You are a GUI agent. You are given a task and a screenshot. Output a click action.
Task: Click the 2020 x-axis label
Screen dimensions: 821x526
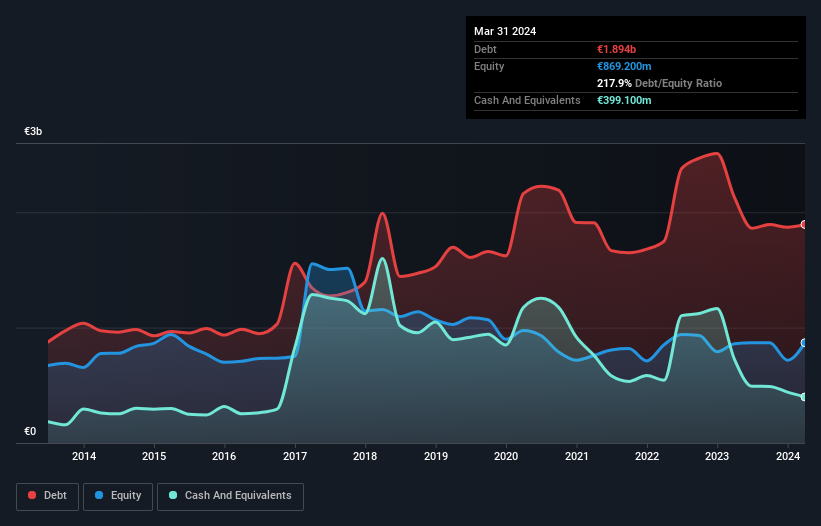[x=506, y=456]
